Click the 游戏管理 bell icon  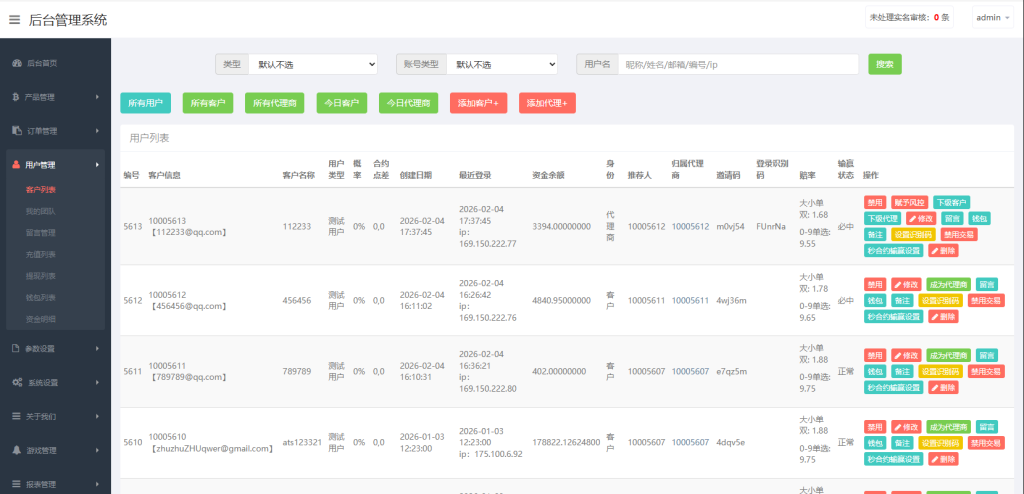click(17, 450)
